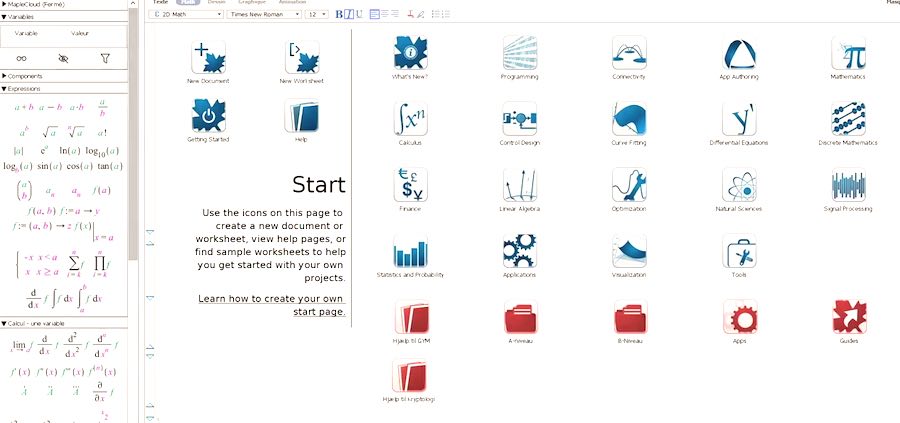Screen dimensions: 900x423
Task: Switch to the Math mode tab
Action: point(188,2)
